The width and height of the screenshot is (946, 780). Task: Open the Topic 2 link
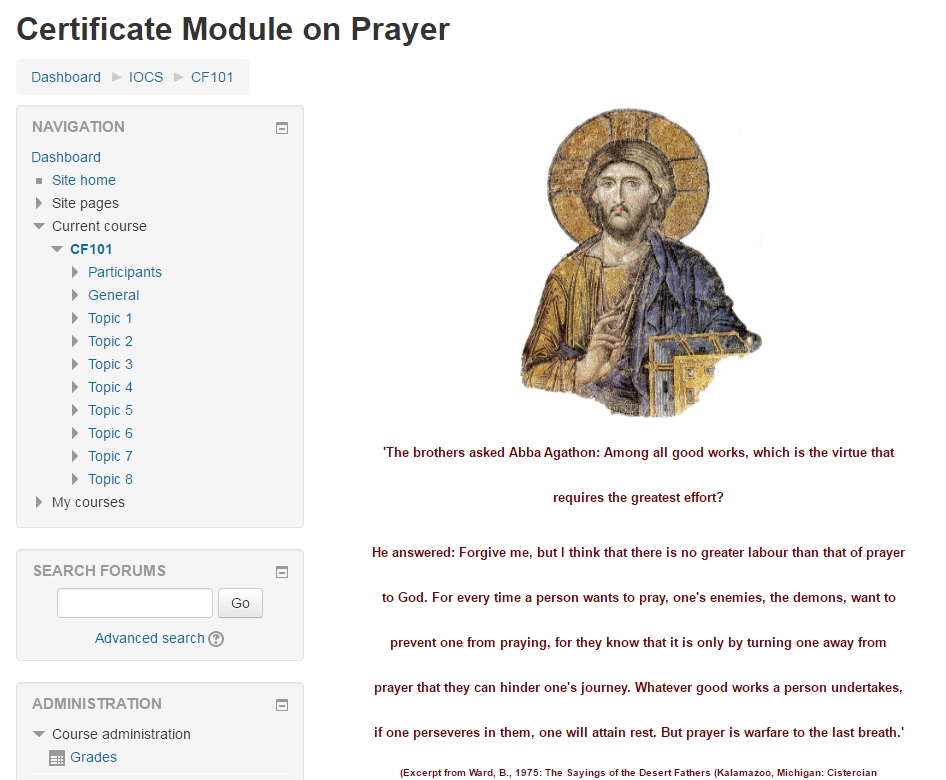(x=110, y=341)
